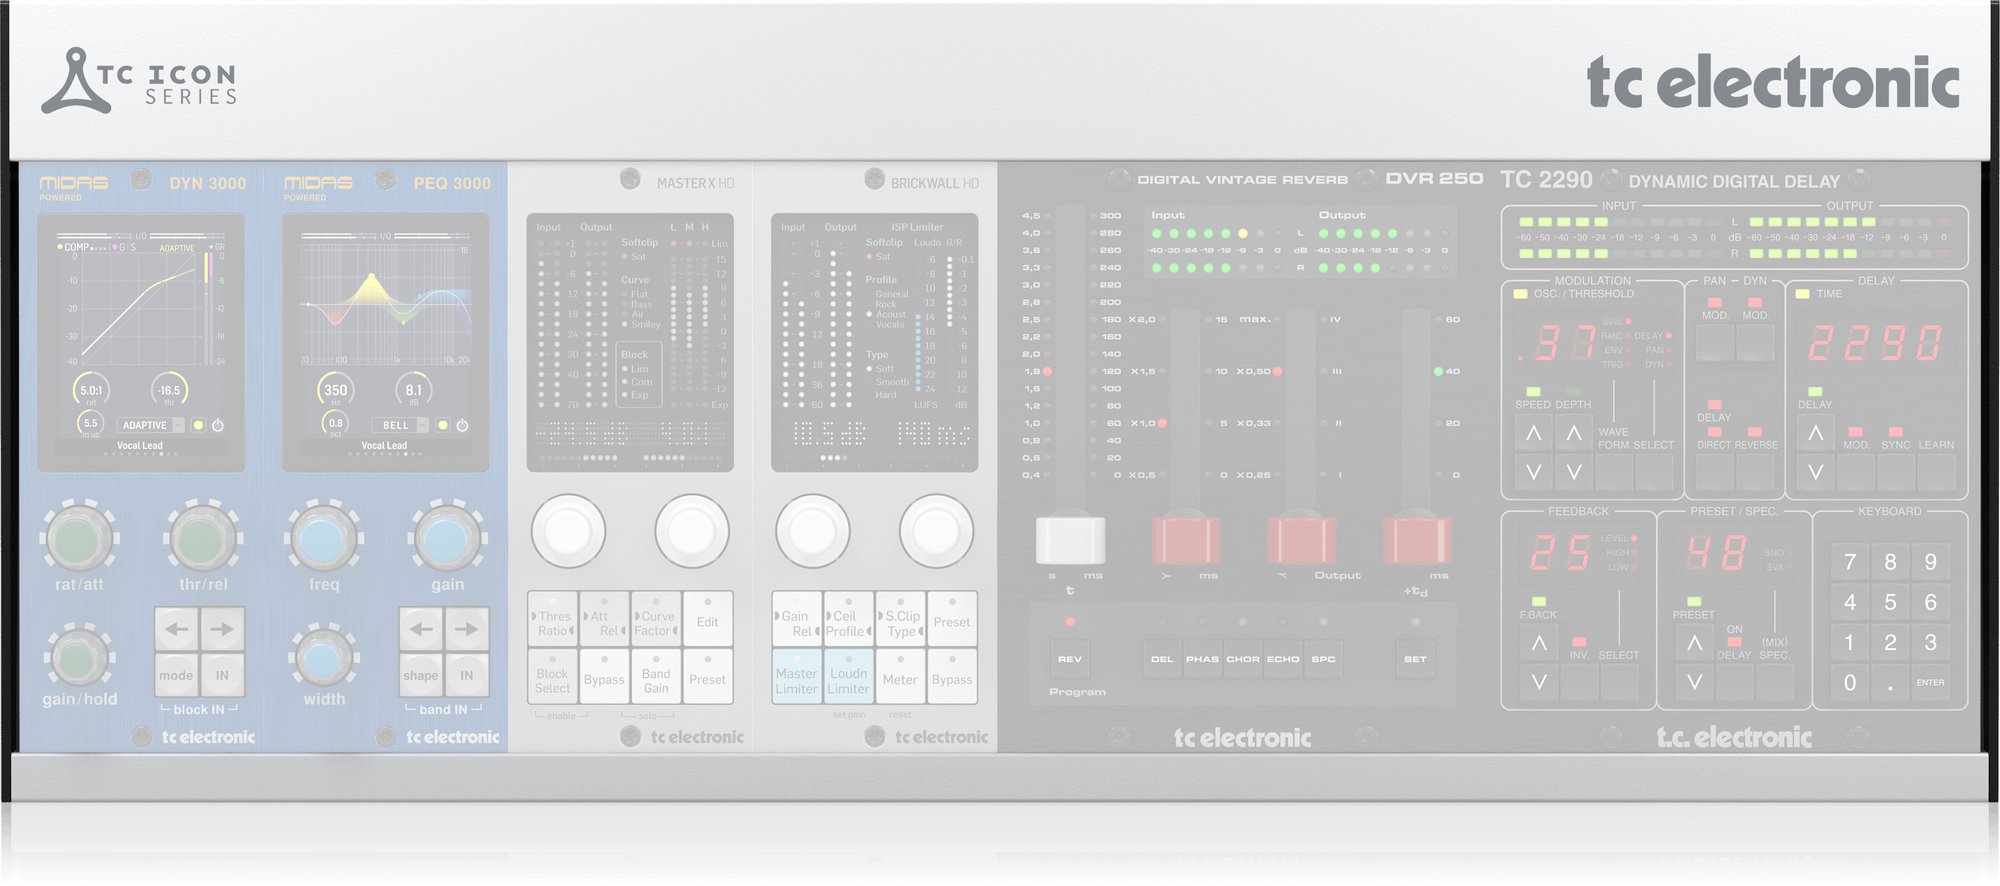
Task: Select the DEL program on DVR 250
Action: [x=1162, y=659]
